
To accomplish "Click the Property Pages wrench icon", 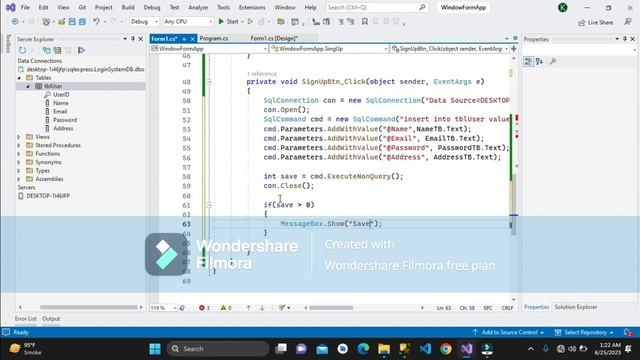I will coord(553,61).
